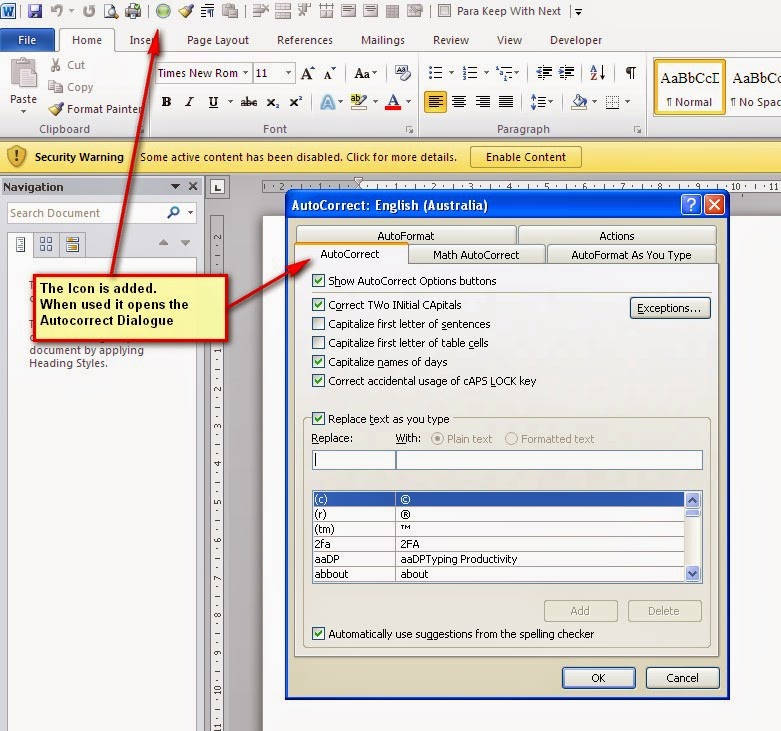The image size is (781, 731).
Task: Click text highlight color button
Action: click(359, 102)
